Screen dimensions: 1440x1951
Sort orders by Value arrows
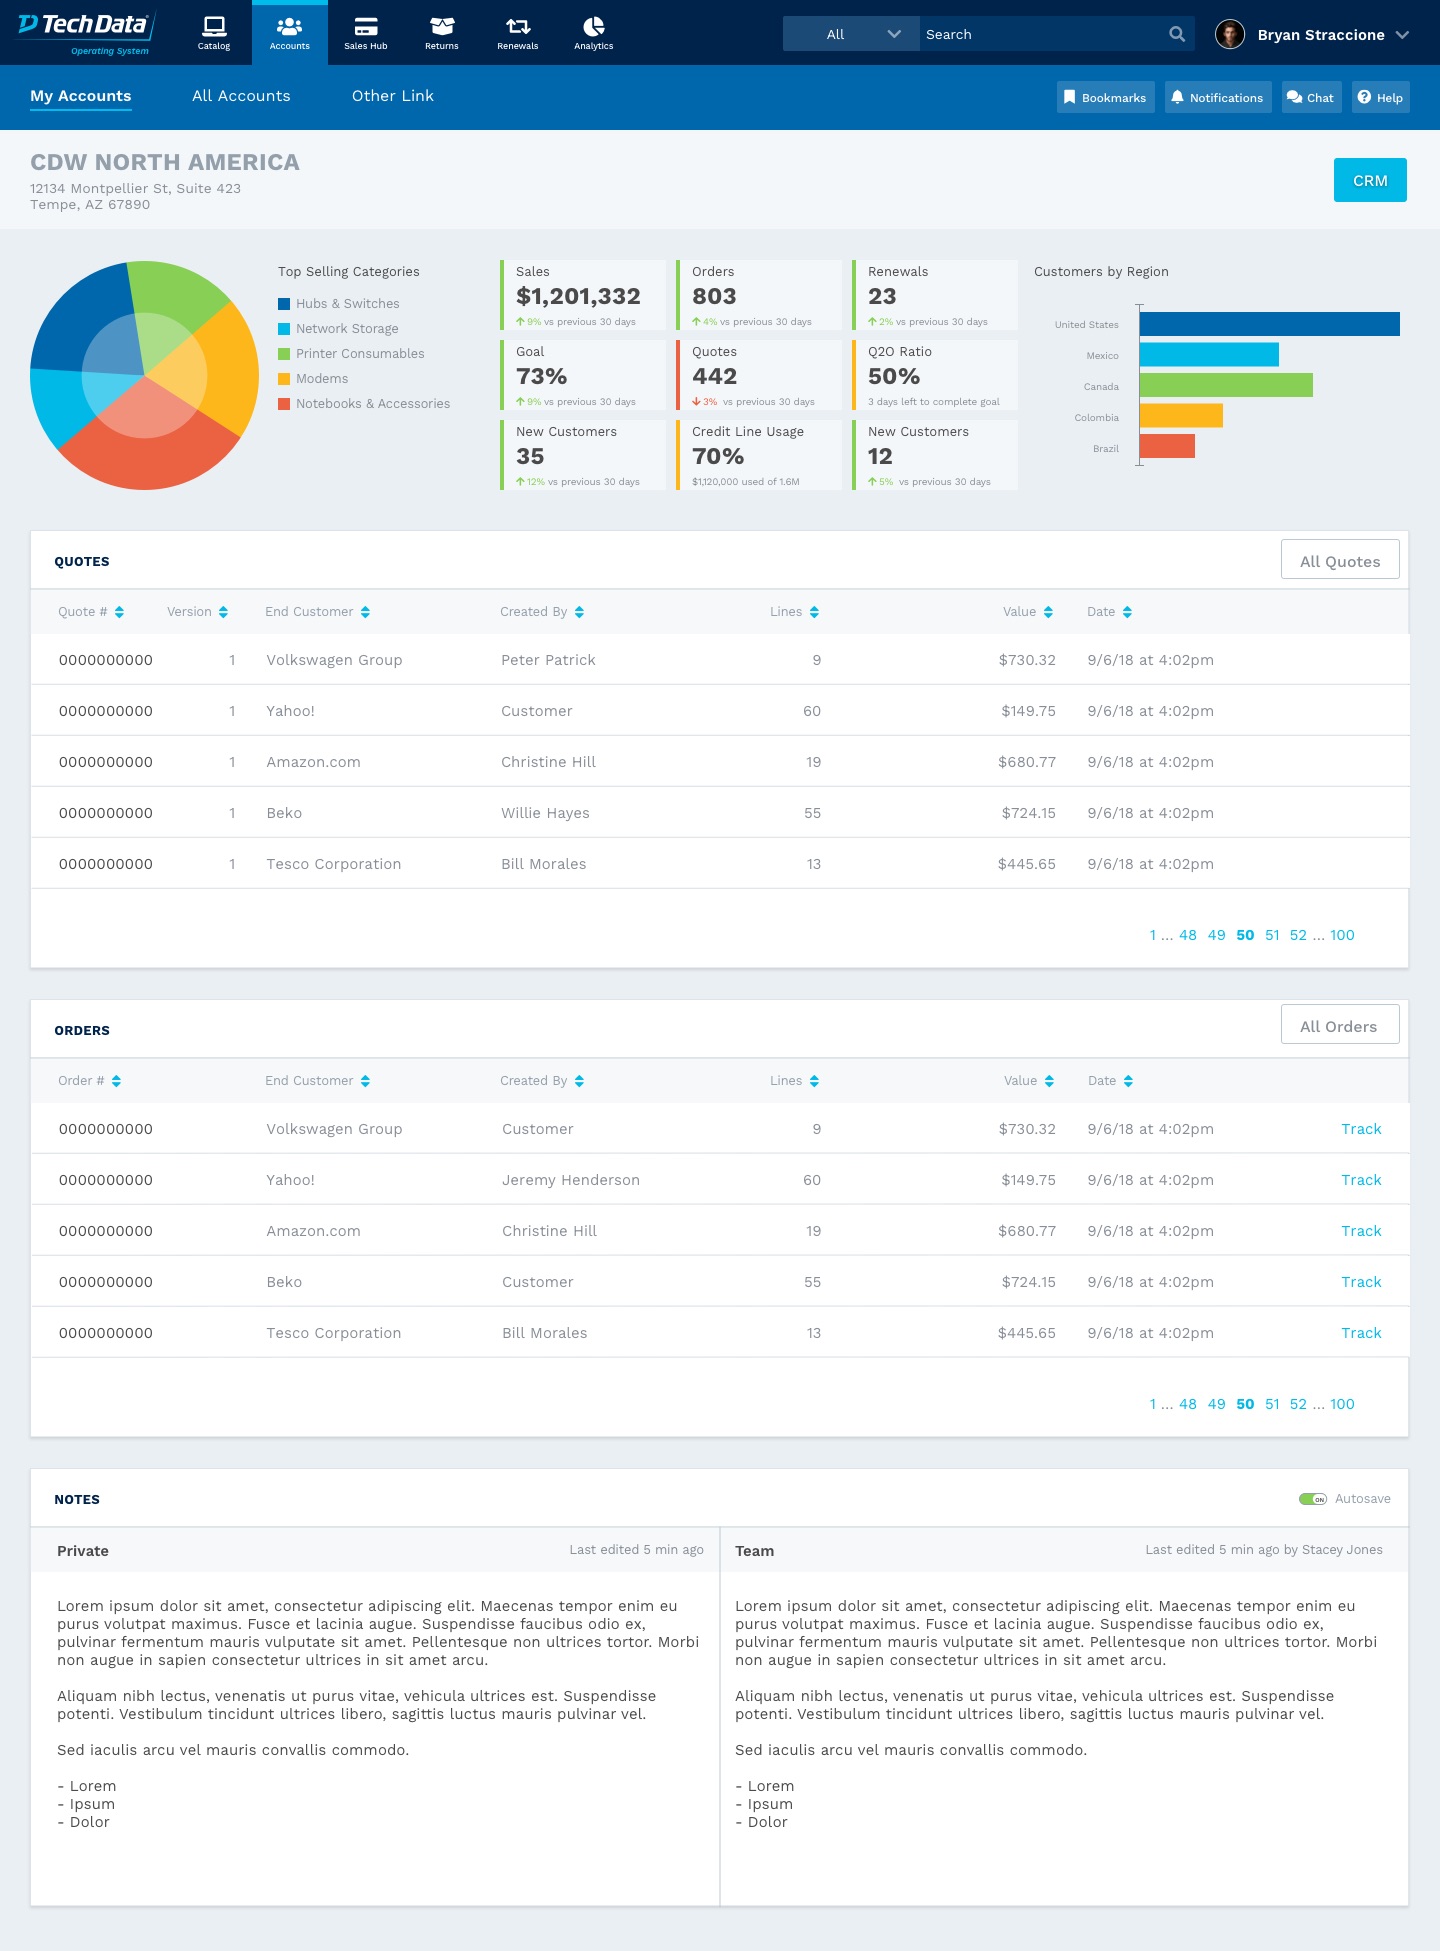point(1049,1081)
